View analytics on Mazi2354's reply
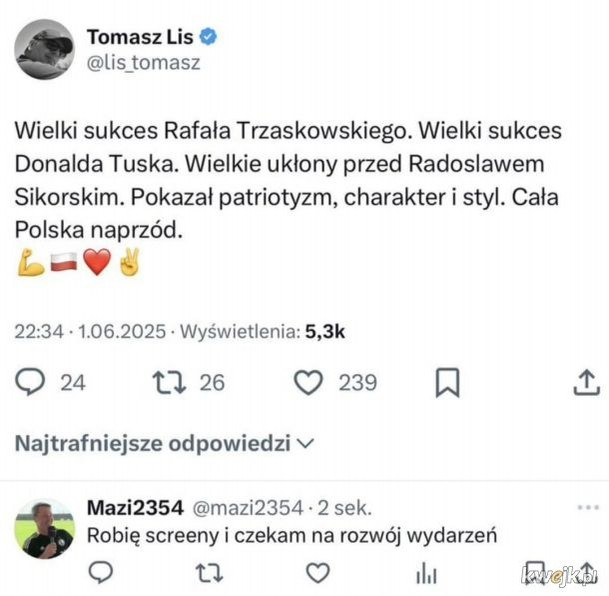The width and height of the screenshot is (609, 596). coord(426,573)
